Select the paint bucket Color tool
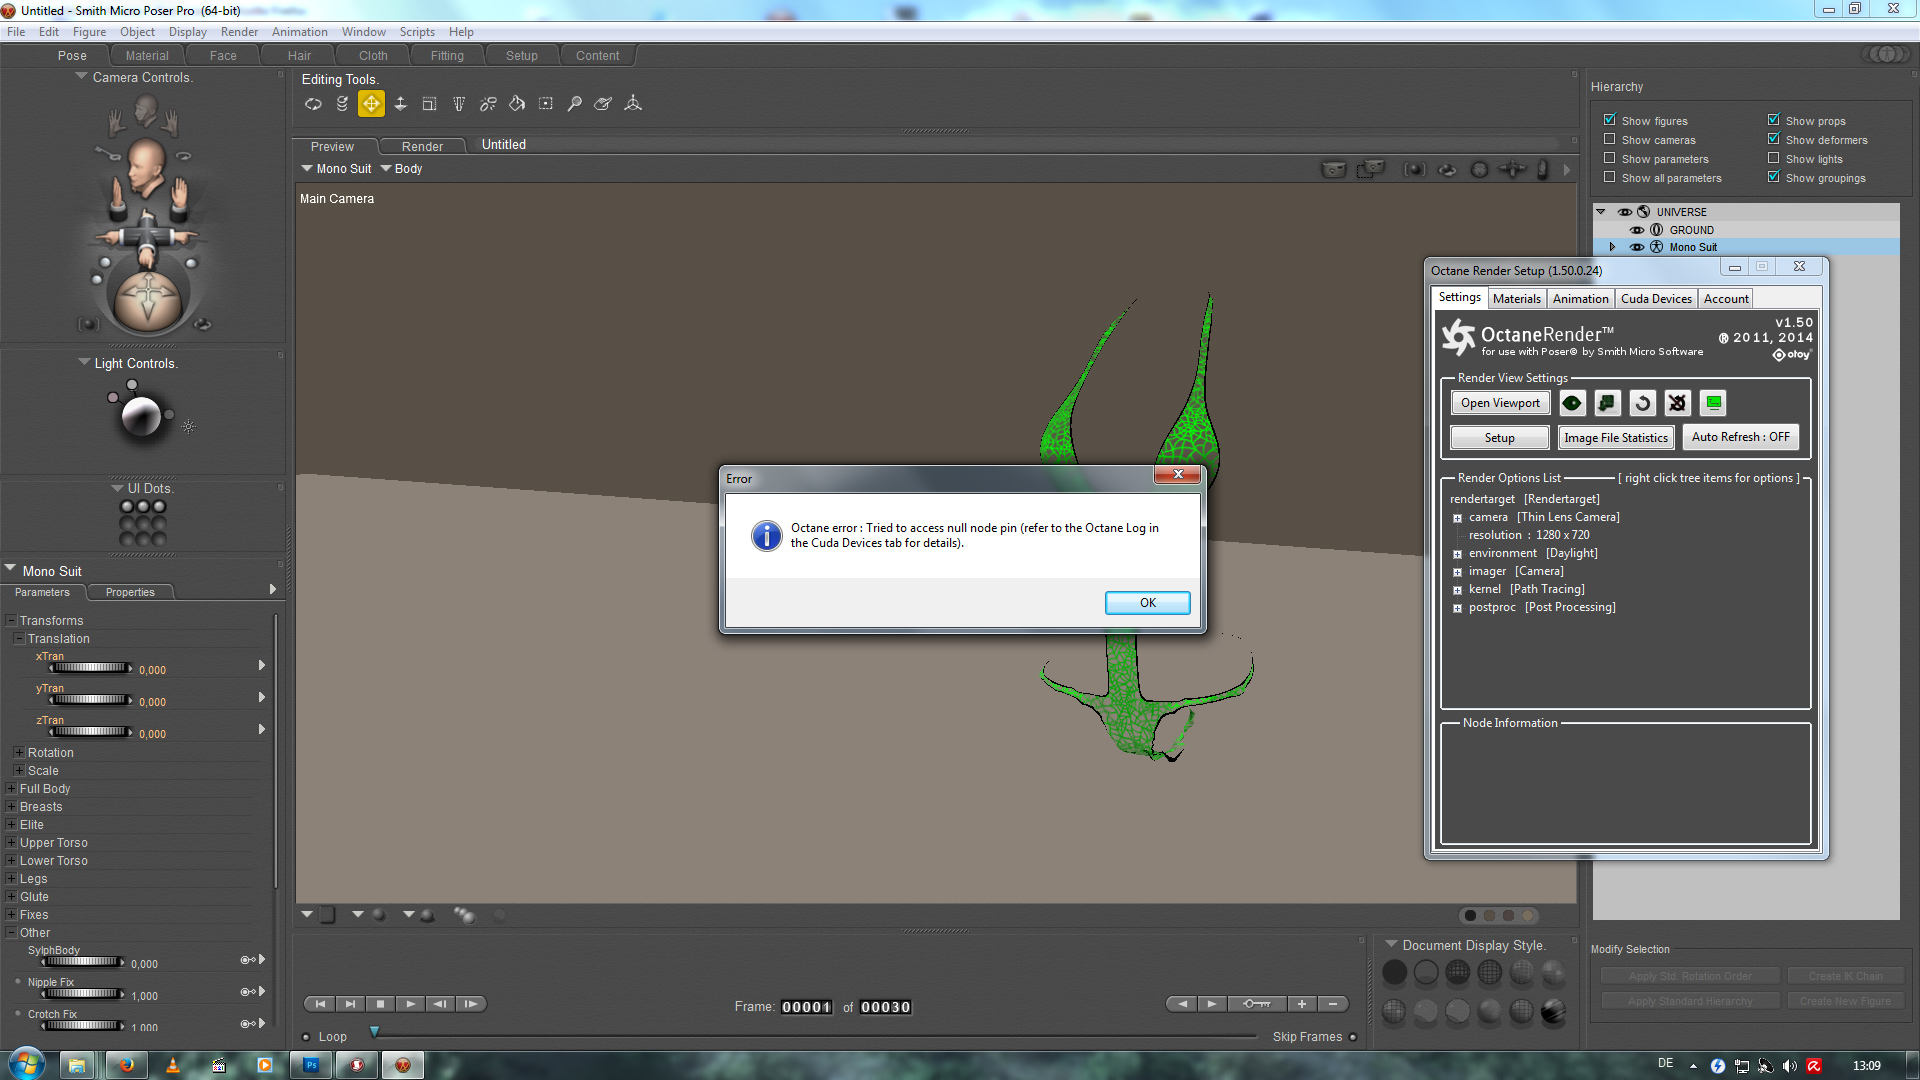Screen dimensions: 1920x1080 pos(517,104)
